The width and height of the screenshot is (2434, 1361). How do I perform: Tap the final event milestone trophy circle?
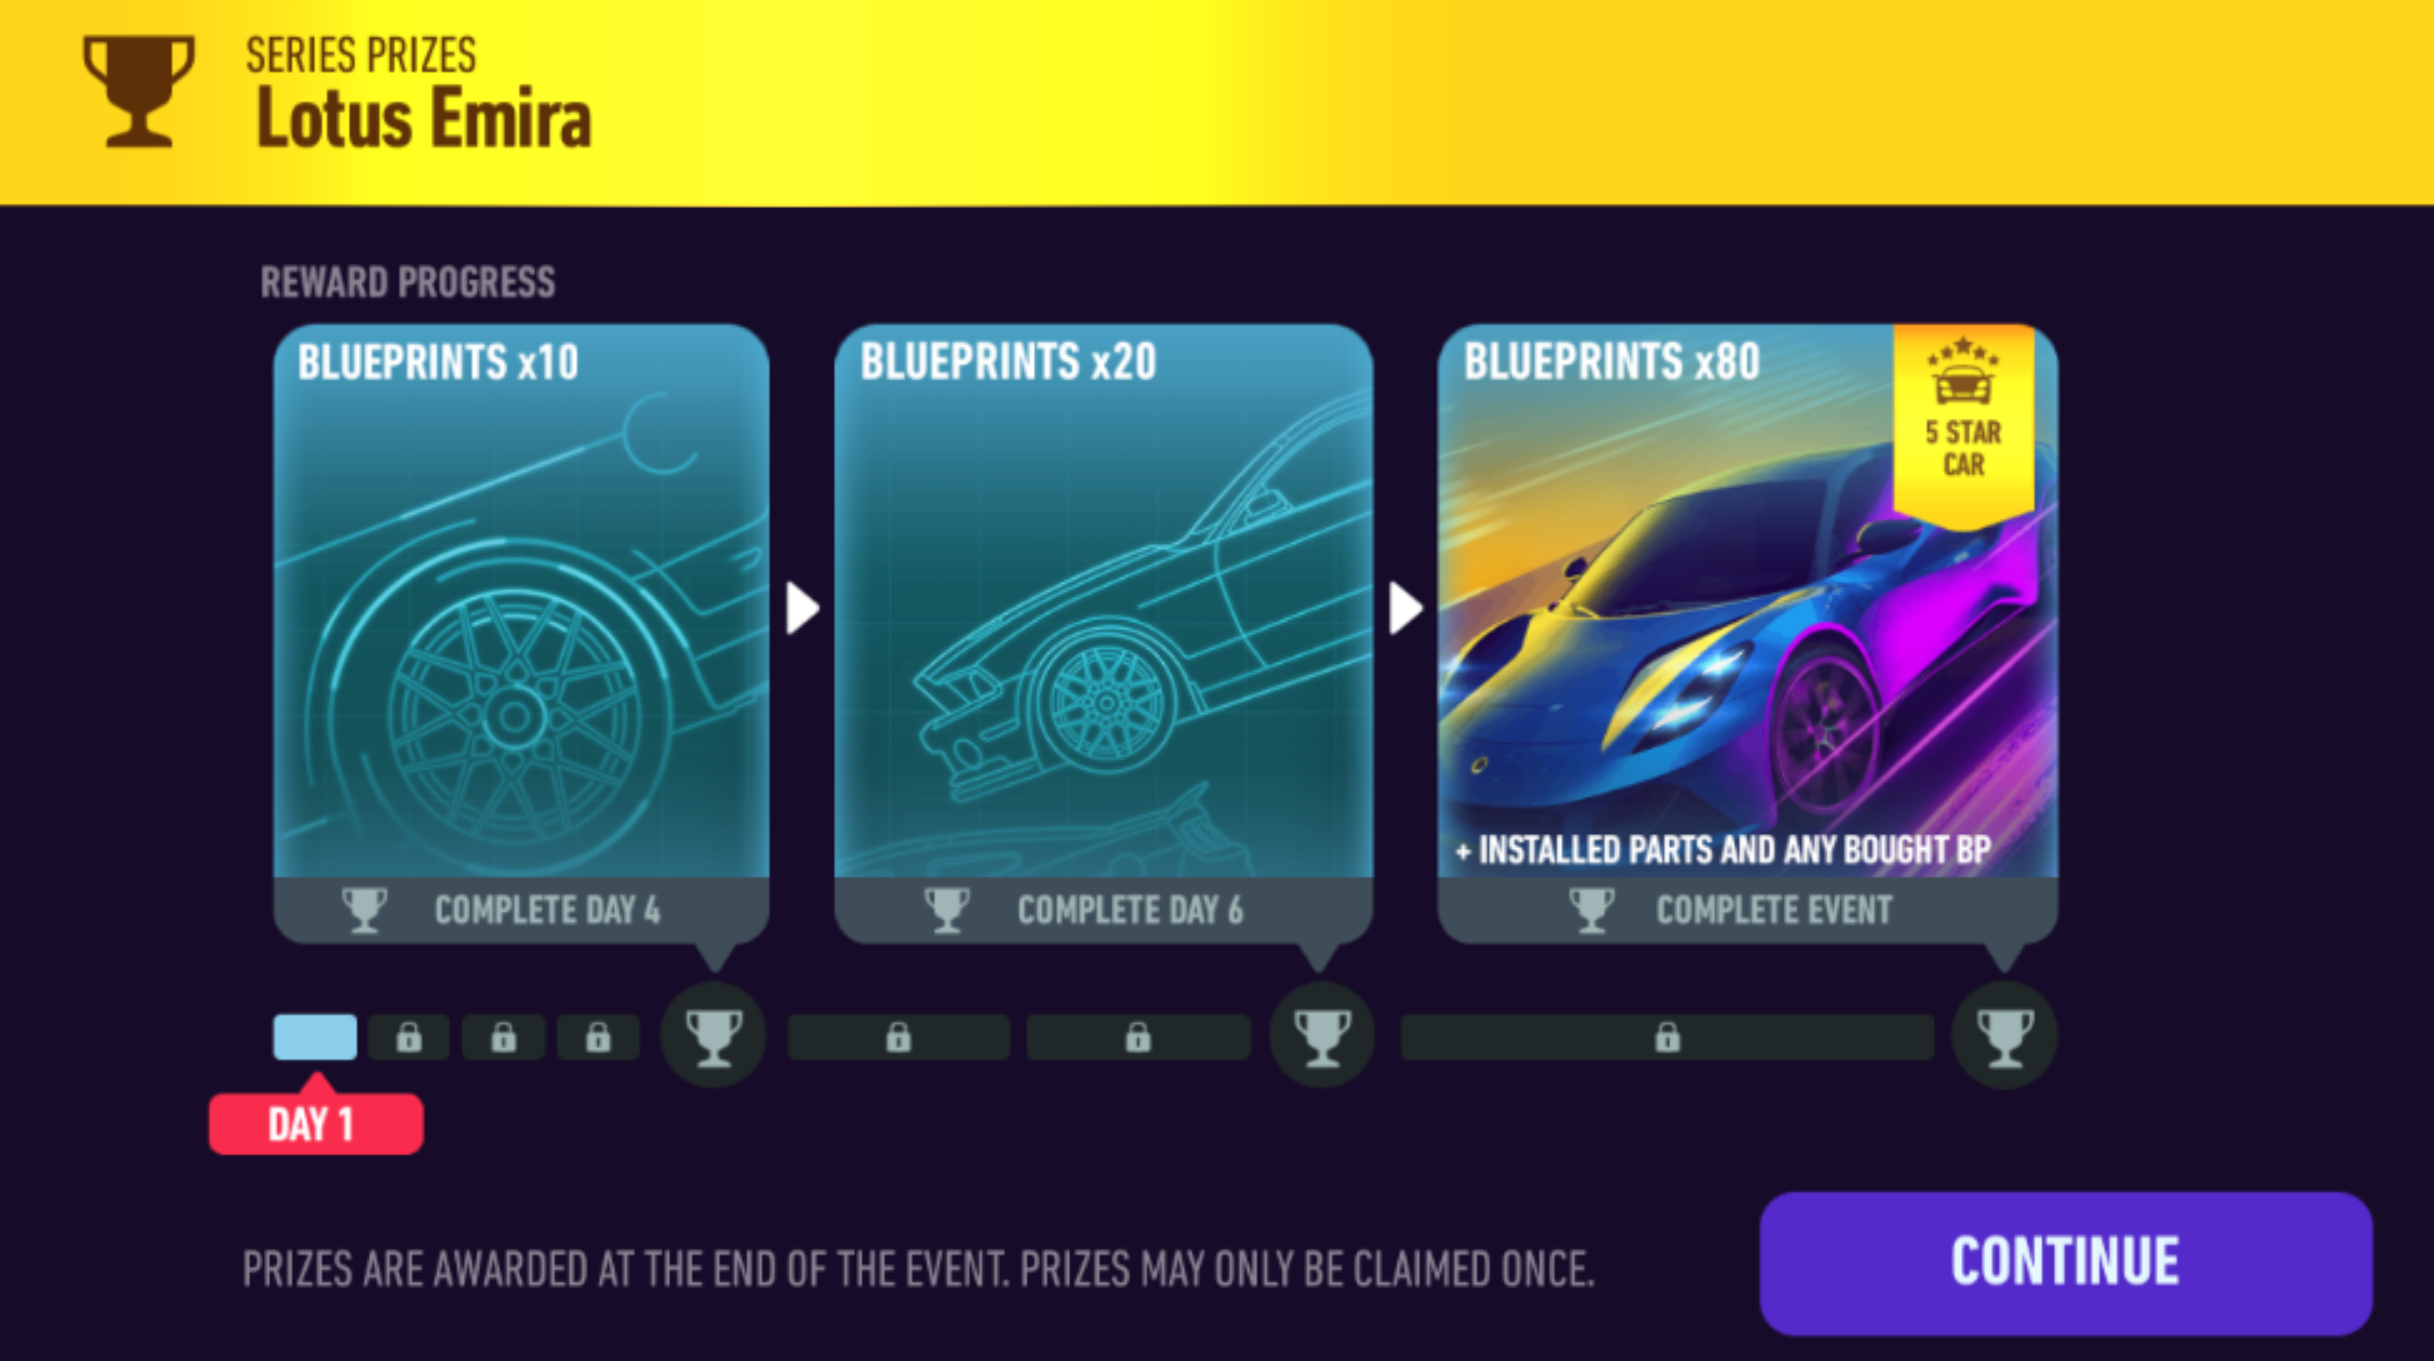click(x=2004, y=1035)
